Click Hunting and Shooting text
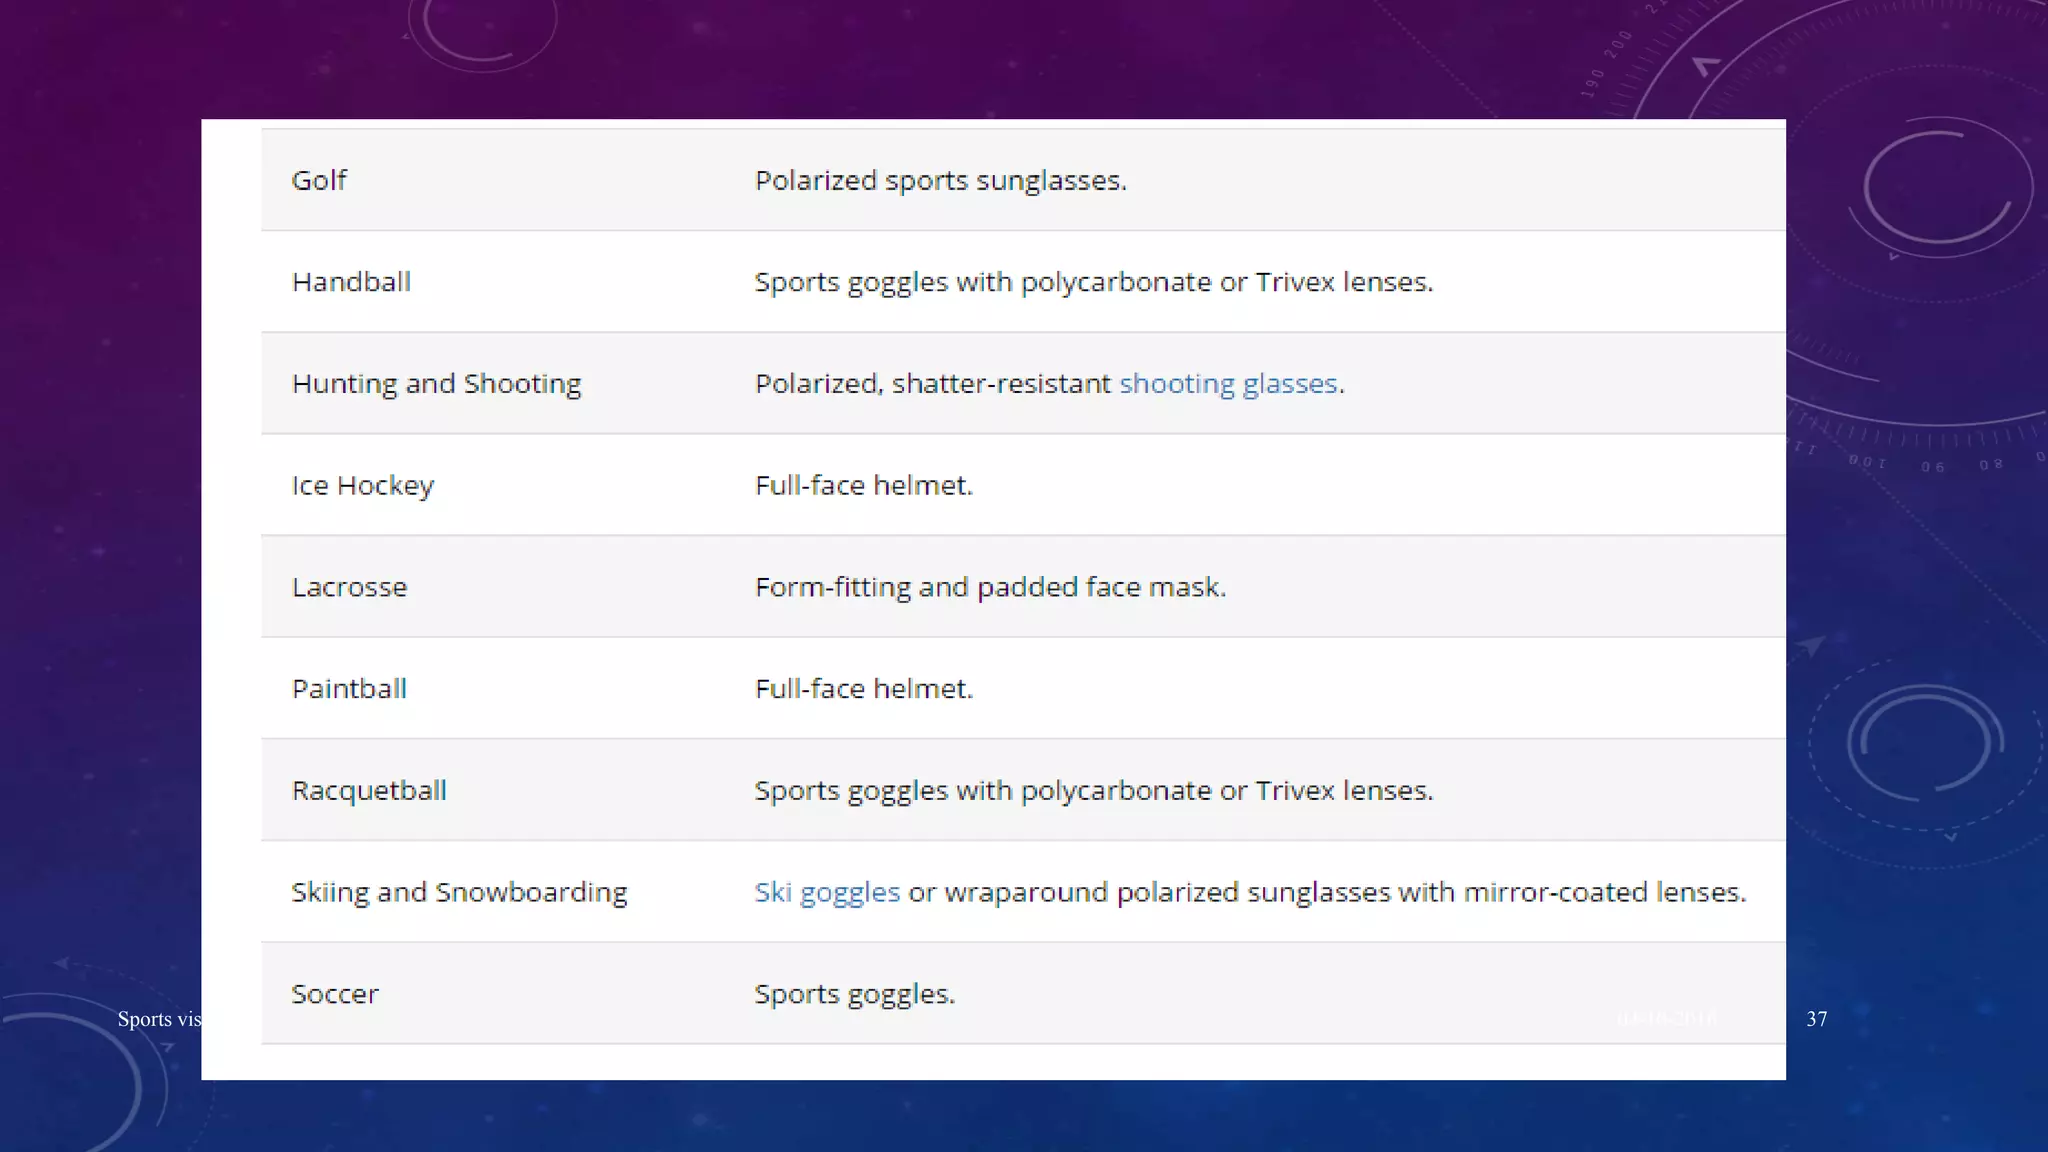The width and height of the screenshot is (2048, 1152). [436, 384]
